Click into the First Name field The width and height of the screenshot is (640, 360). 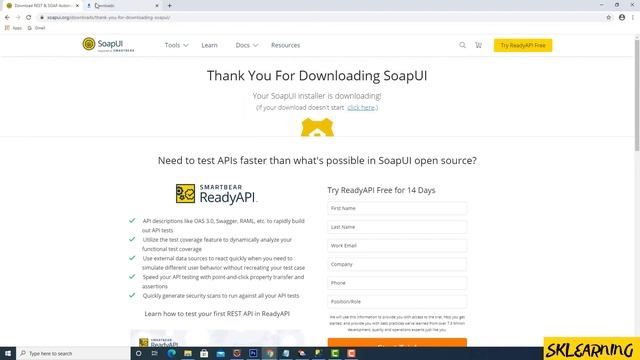[397, 208]
